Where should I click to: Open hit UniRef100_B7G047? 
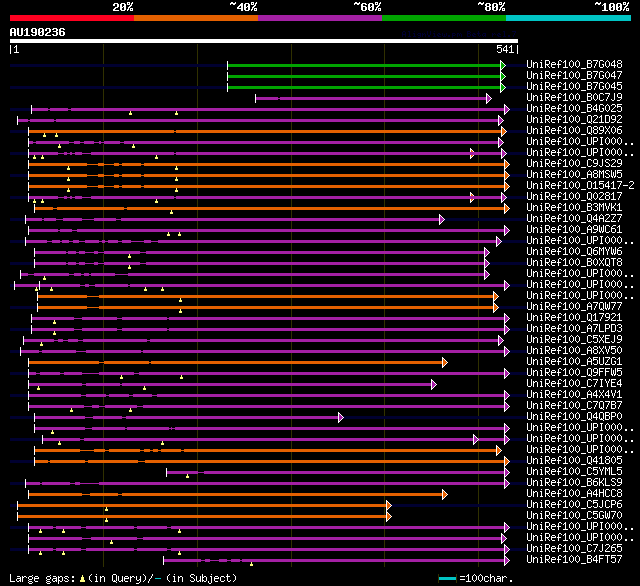pos(574,75)
